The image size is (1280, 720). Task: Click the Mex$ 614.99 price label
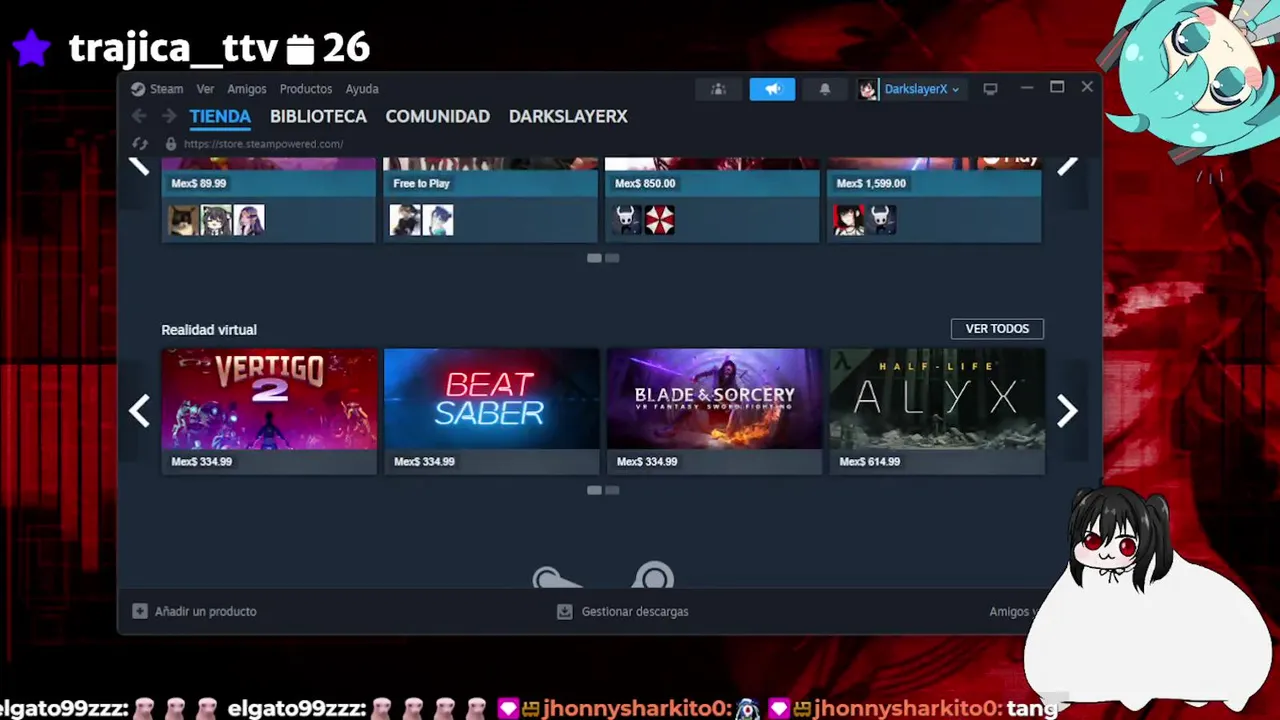coord(870,462)
